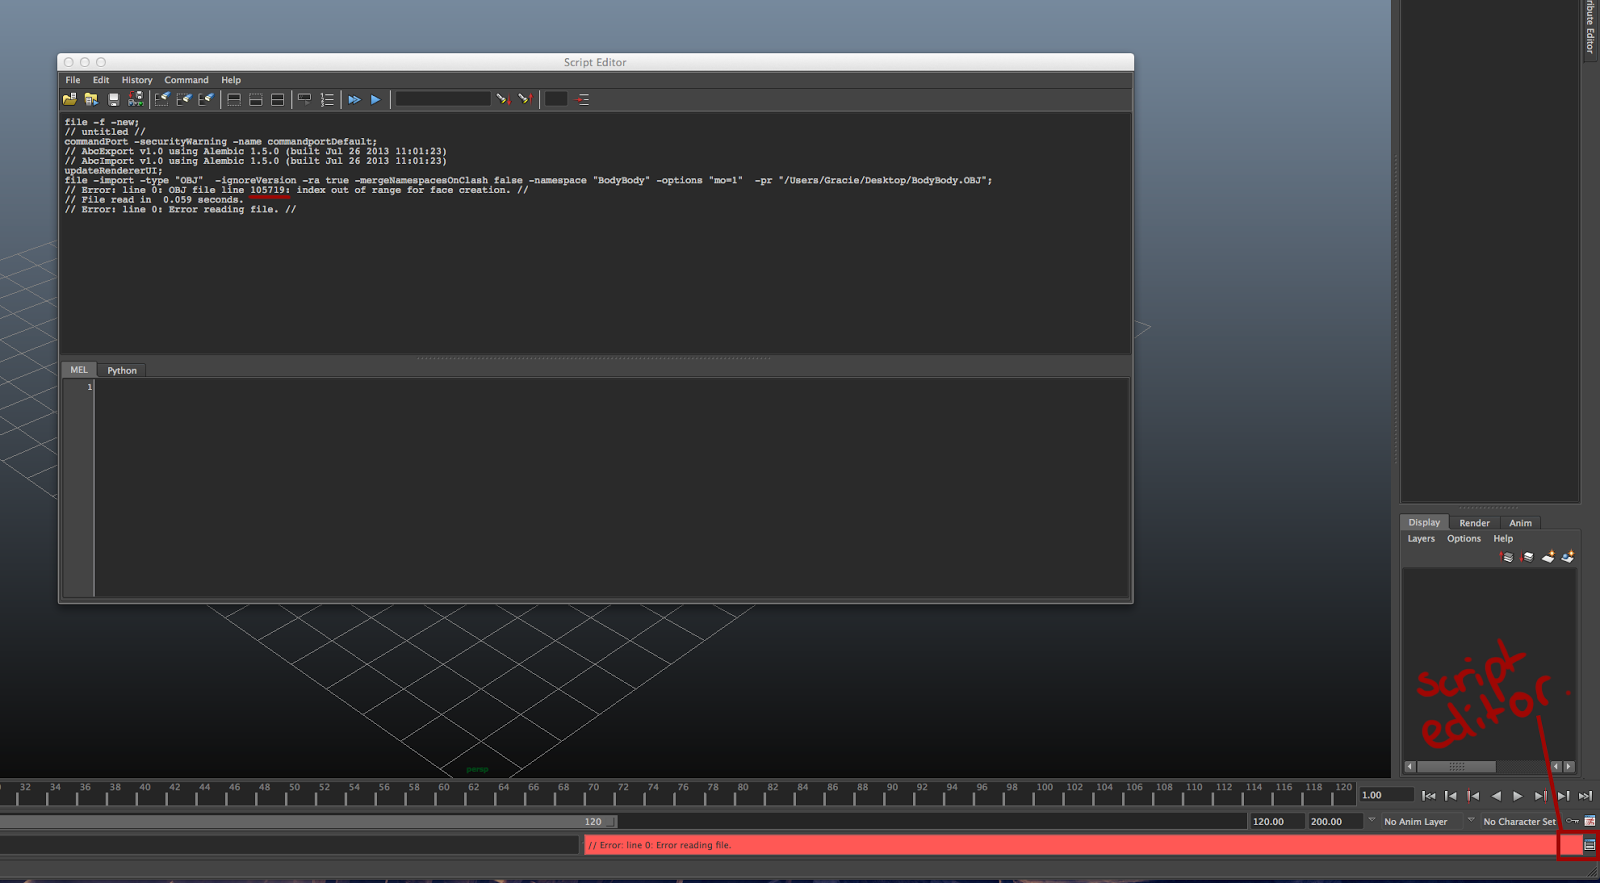Click Step Forward One Key button

coord(1541,796)
